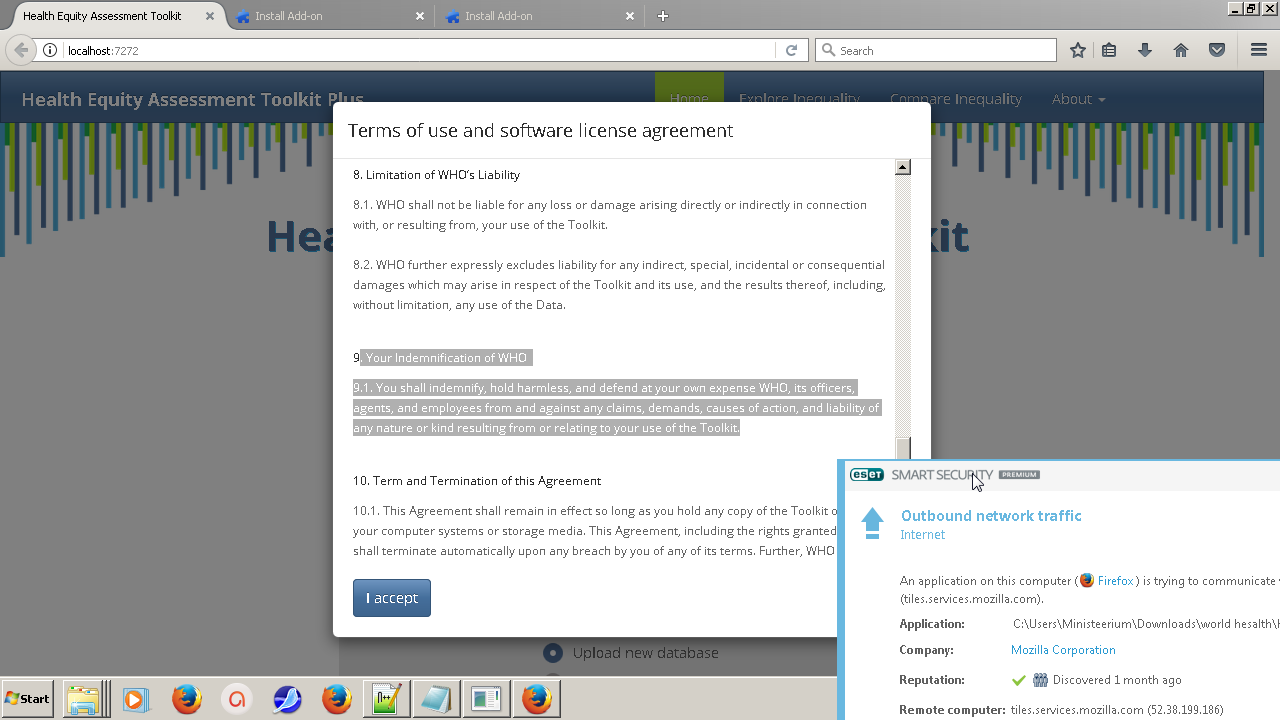Click the 'Remote computer:' label in ESET popup
The height and width of the screenshot is (720, 1280).
point(952,710)
